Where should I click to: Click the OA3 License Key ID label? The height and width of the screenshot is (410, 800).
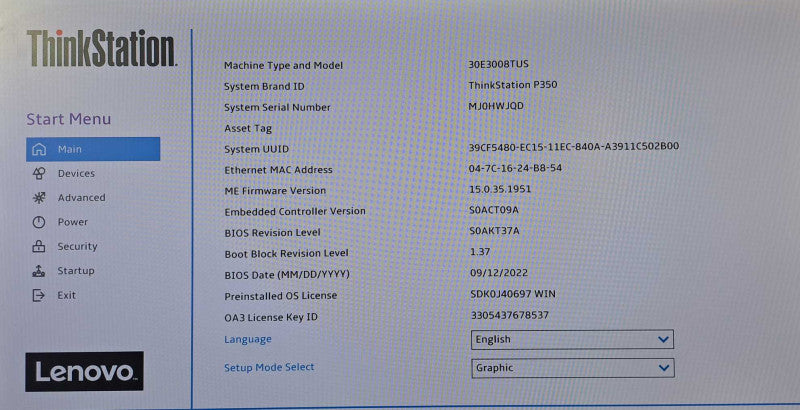[271, 317]
